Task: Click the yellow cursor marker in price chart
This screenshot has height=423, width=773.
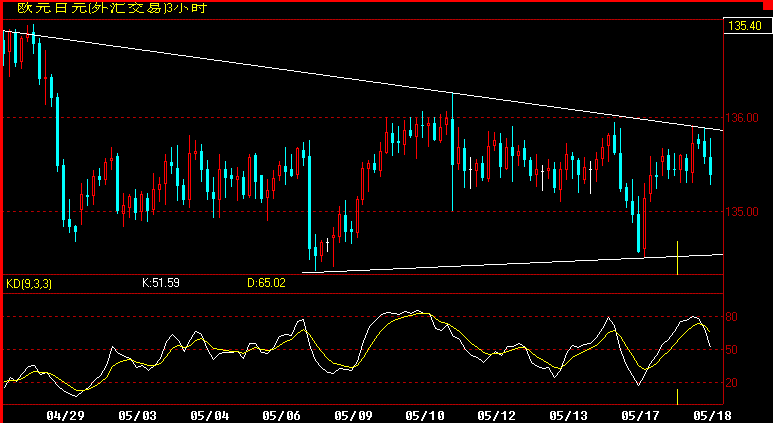Action: [x=678, y=258]
